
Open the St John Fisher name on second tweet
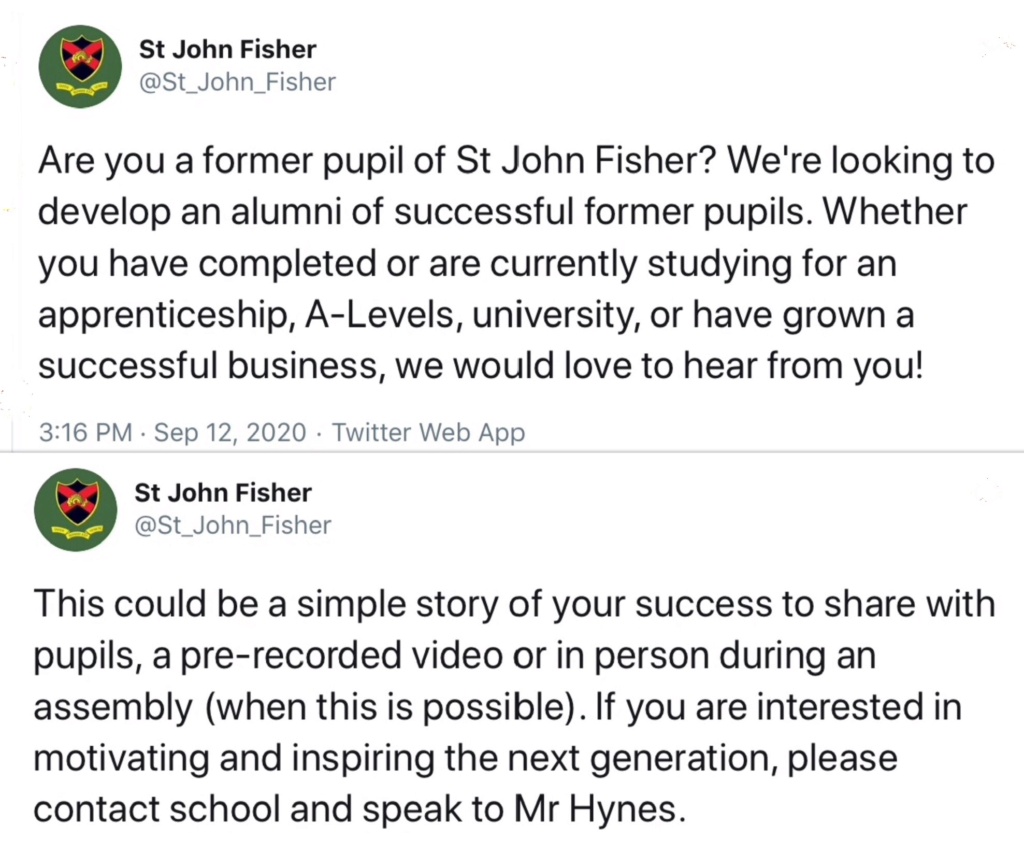[x=223, y=492]
